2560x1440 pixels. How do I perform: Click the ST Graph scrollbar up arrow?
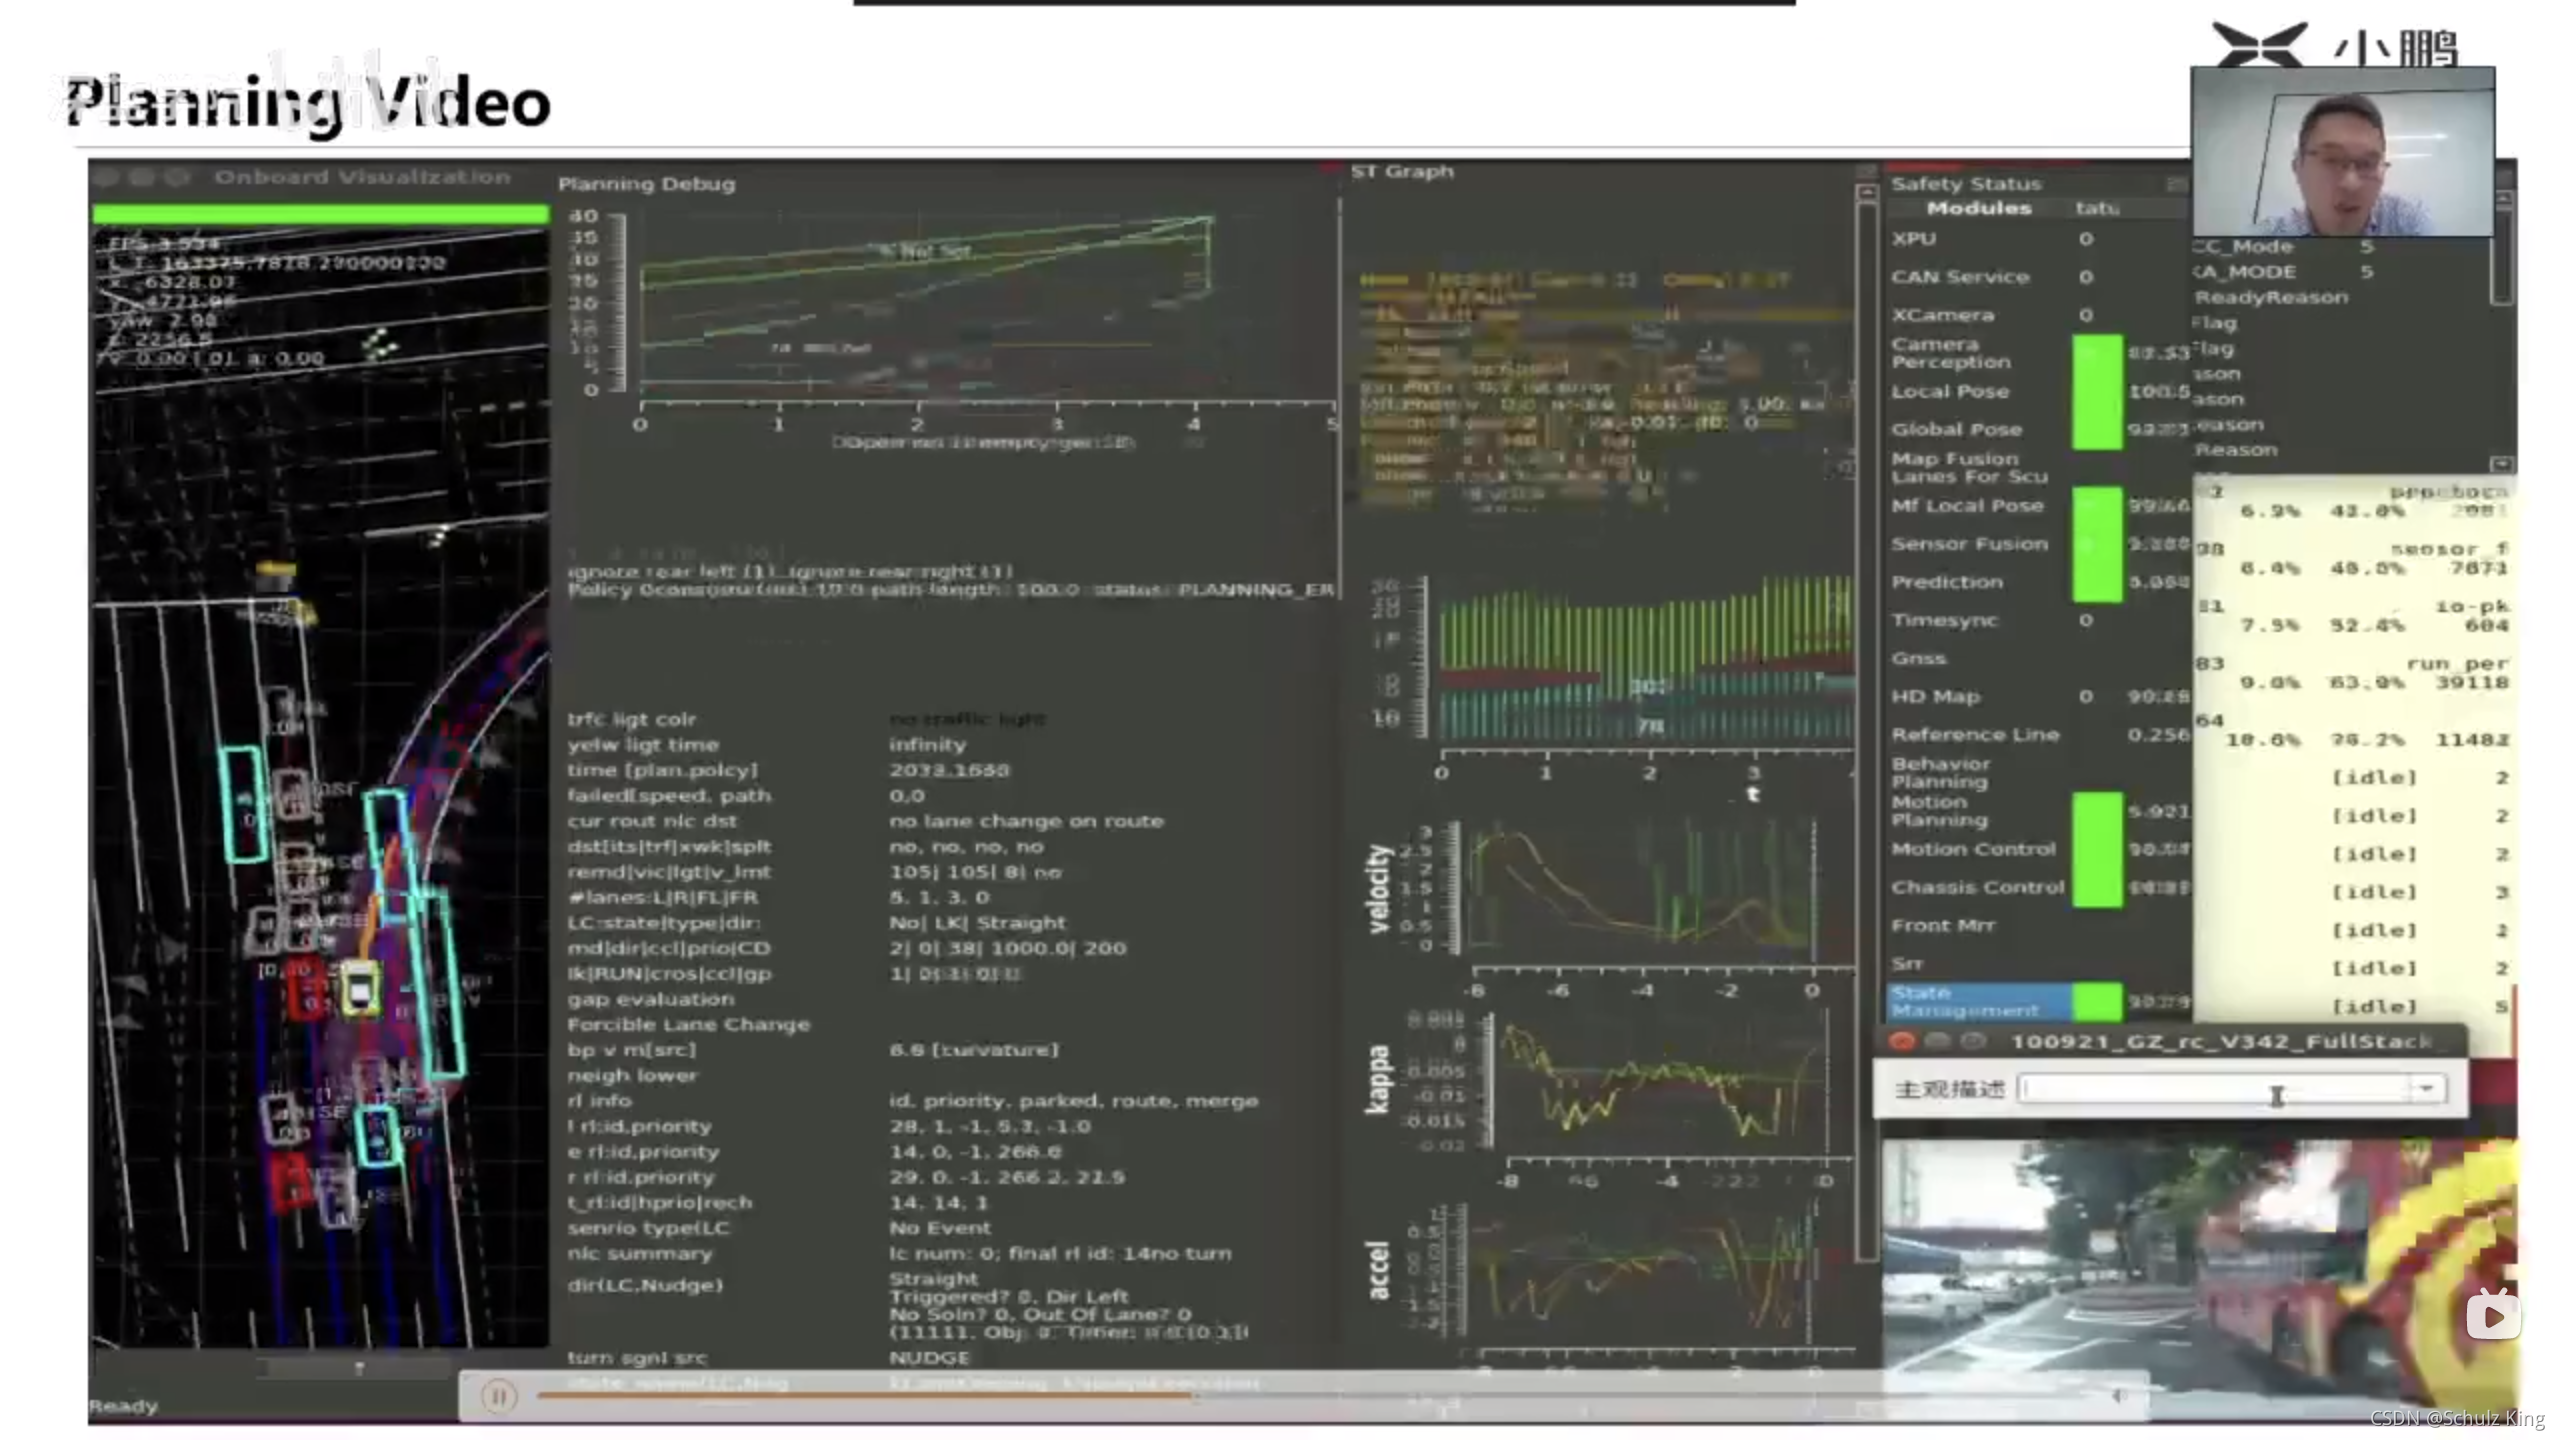1866,192
